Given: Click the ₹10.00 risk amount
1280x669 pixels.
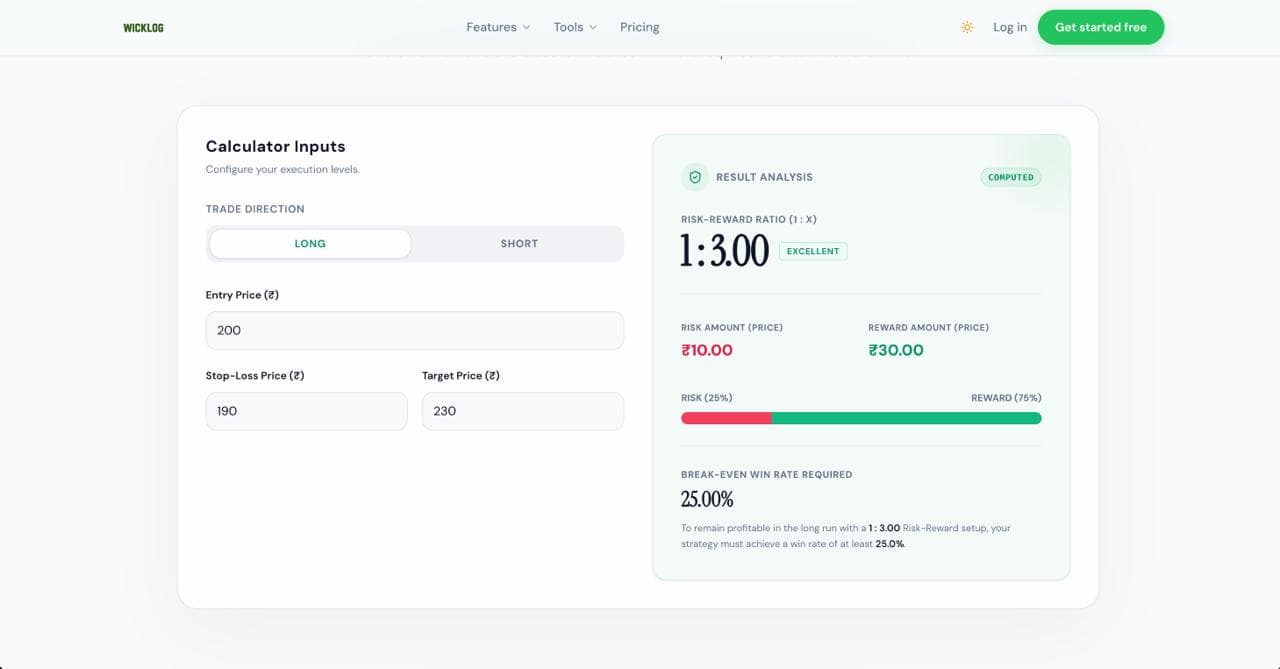Looking at the screenshot, I should (707, 350).
